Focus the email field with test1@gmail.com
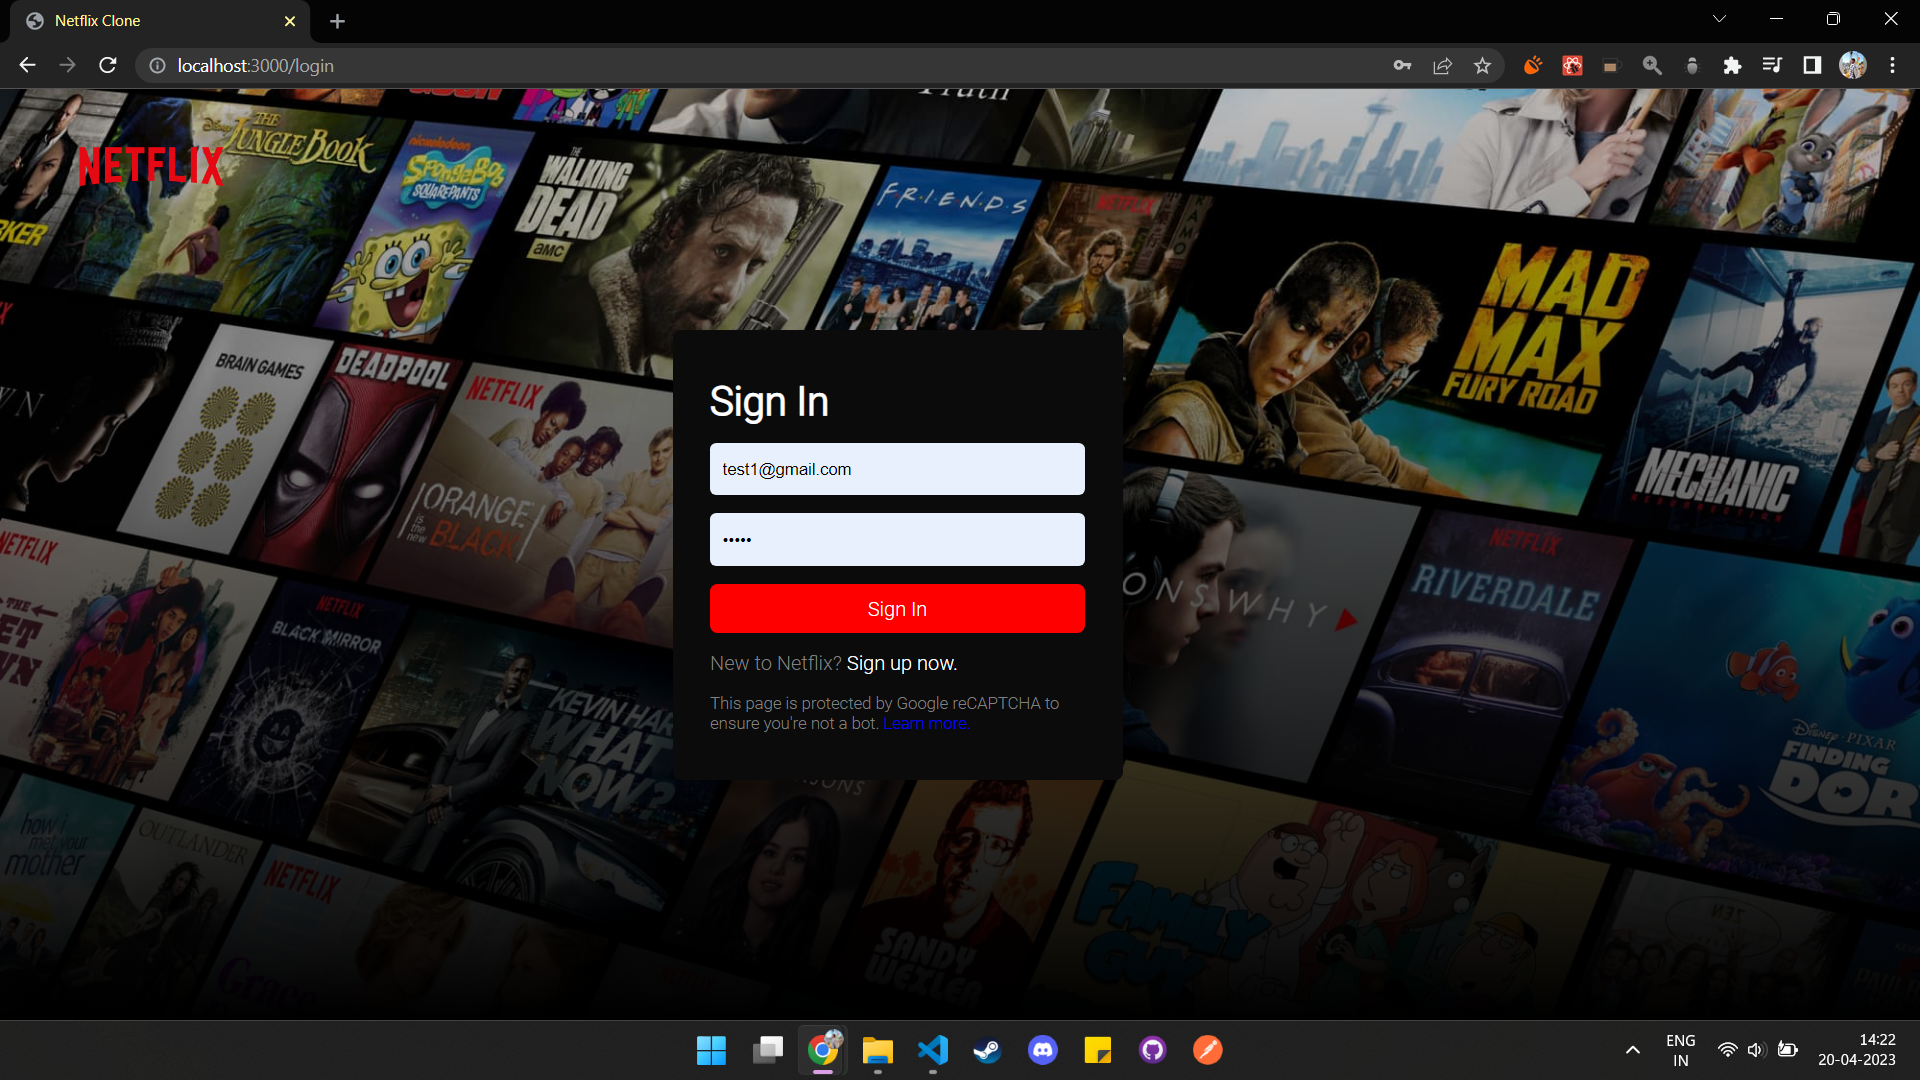Image resolution: width=1920 pixels, height=1080 pixels. click(x=897, y=469)
